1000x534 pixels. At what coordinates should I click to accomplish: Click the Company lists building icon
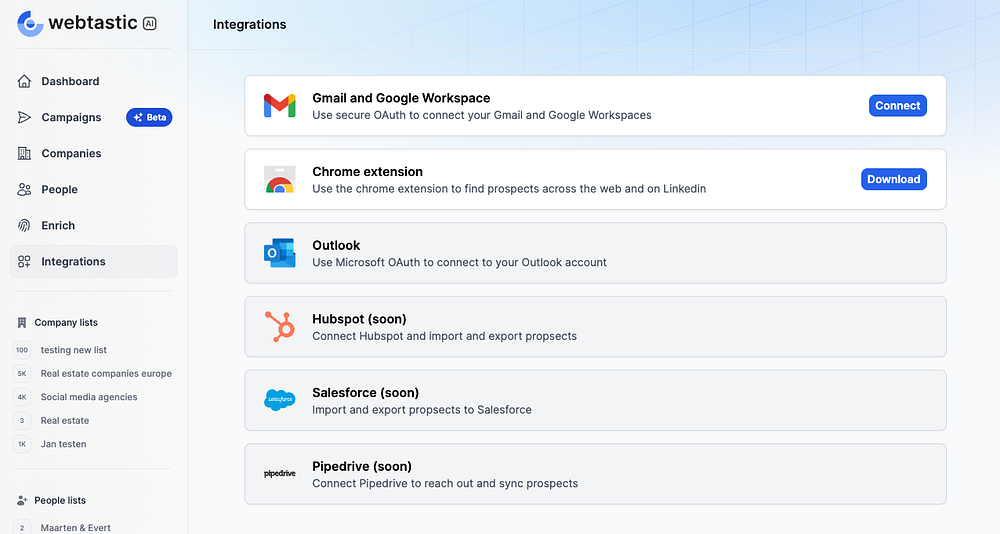[22, 322]
